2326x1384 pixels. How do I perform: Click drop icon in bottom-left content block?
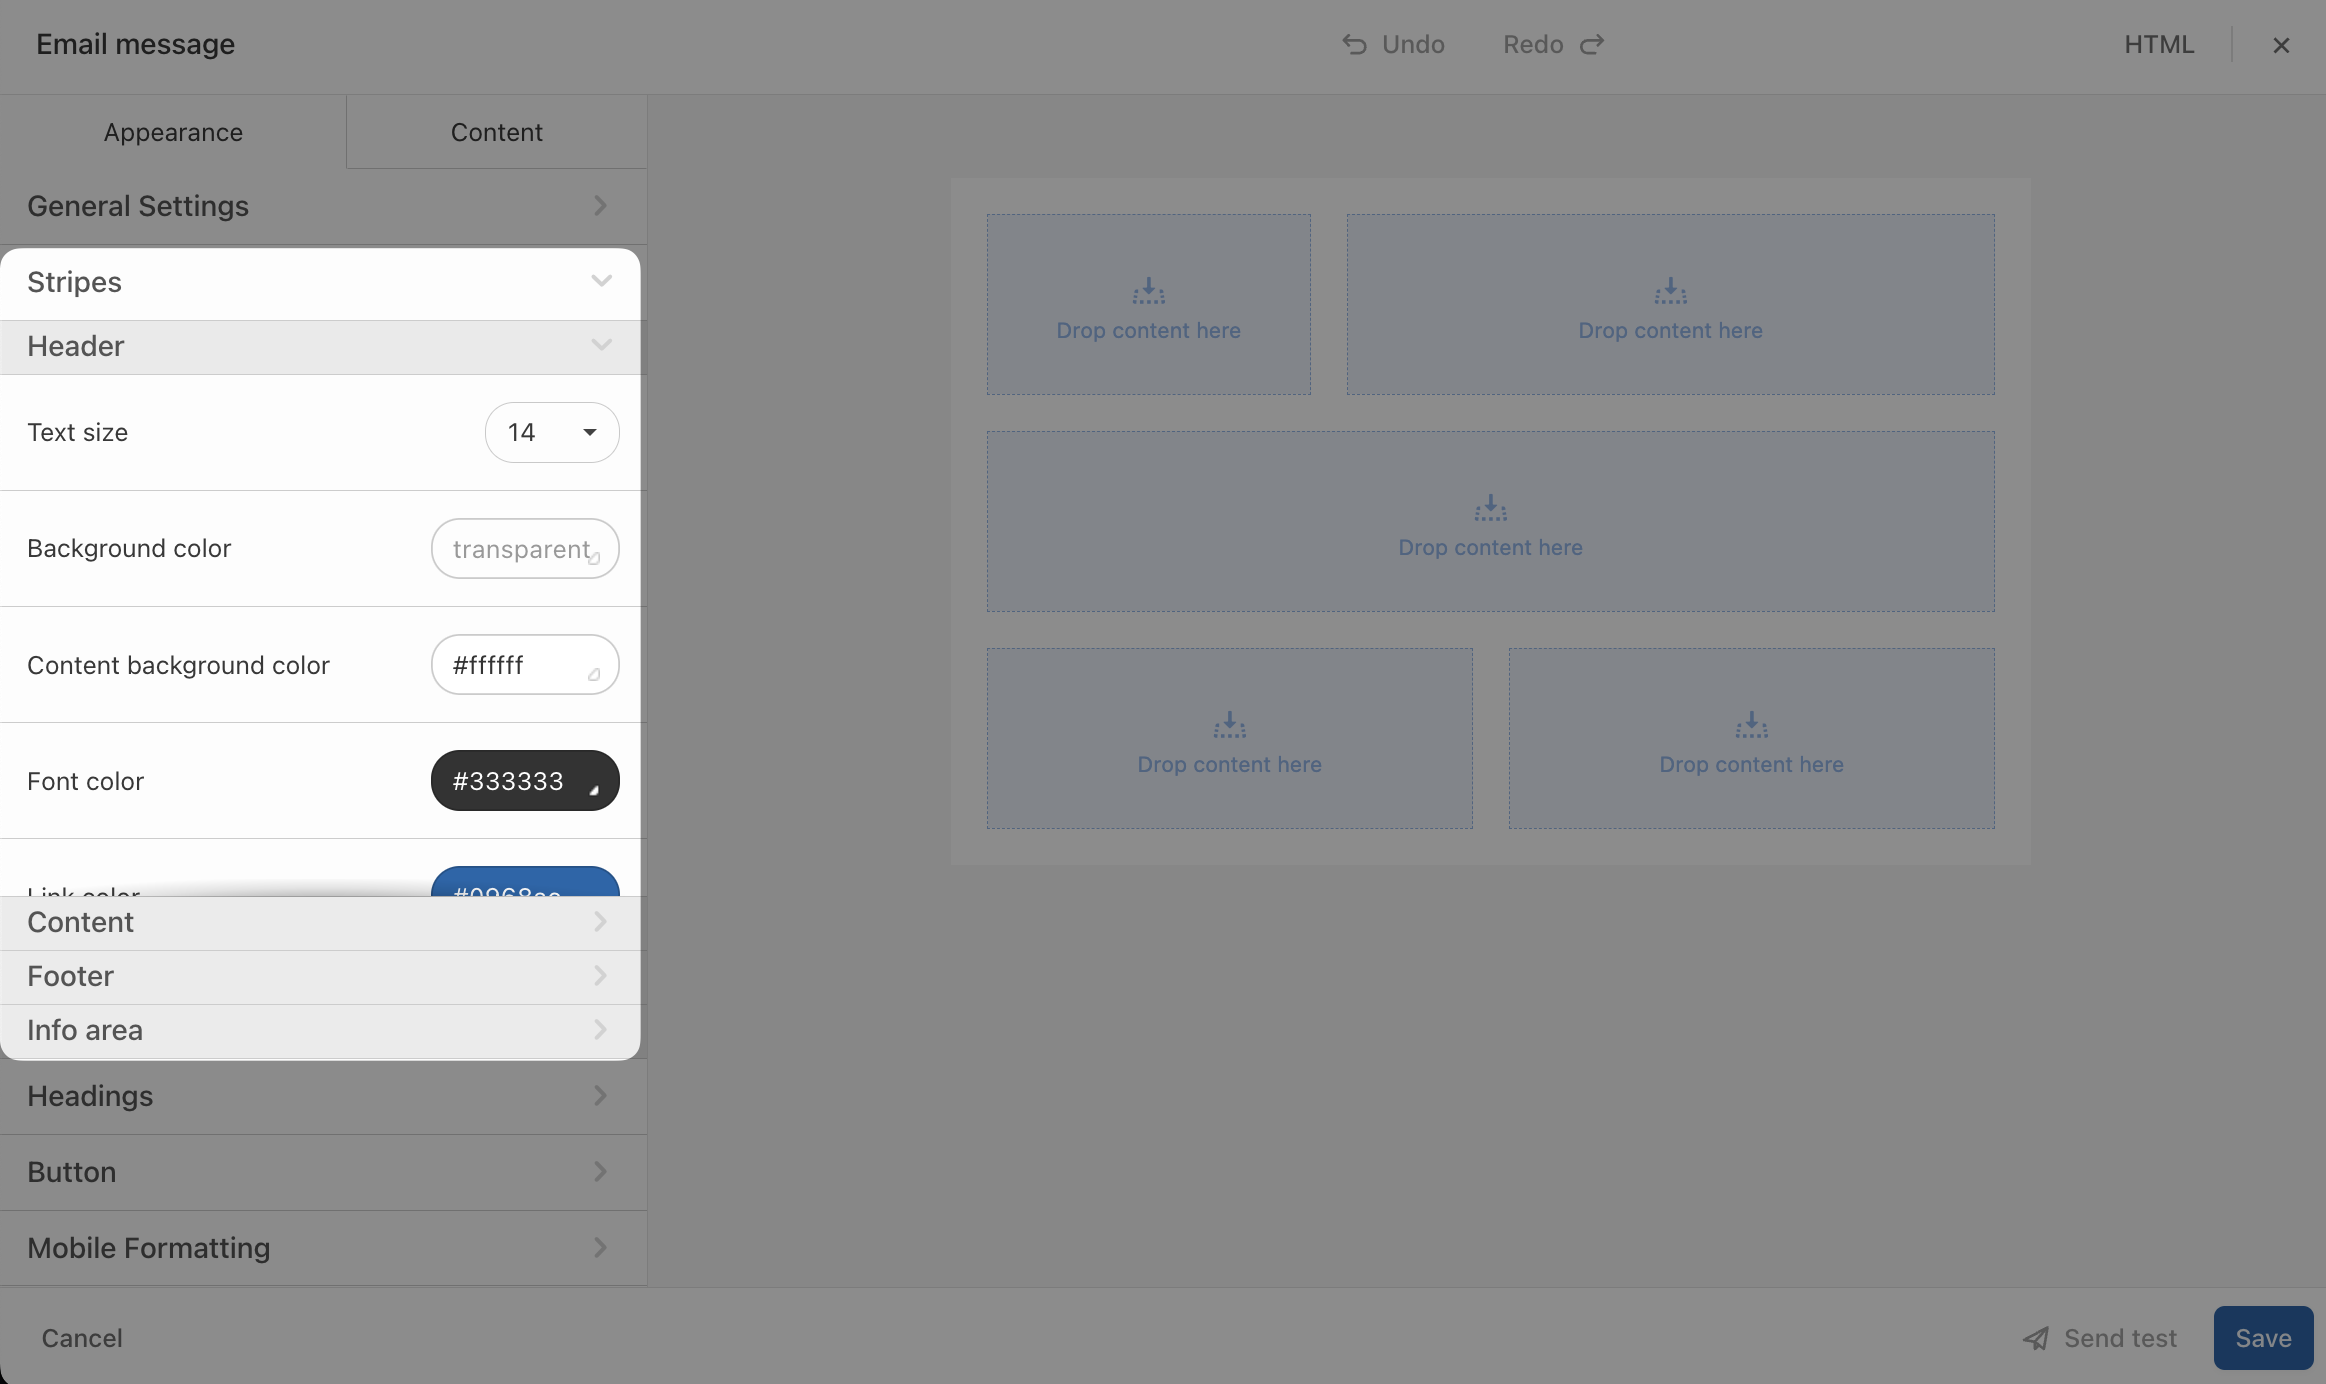tap(1229, 725)
